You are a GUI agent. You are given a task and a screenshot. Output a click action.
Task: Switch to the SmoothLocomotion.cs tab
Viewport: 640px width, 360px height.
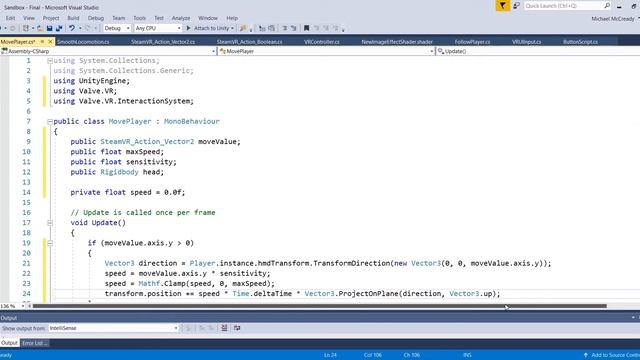(x=83, y=42)
